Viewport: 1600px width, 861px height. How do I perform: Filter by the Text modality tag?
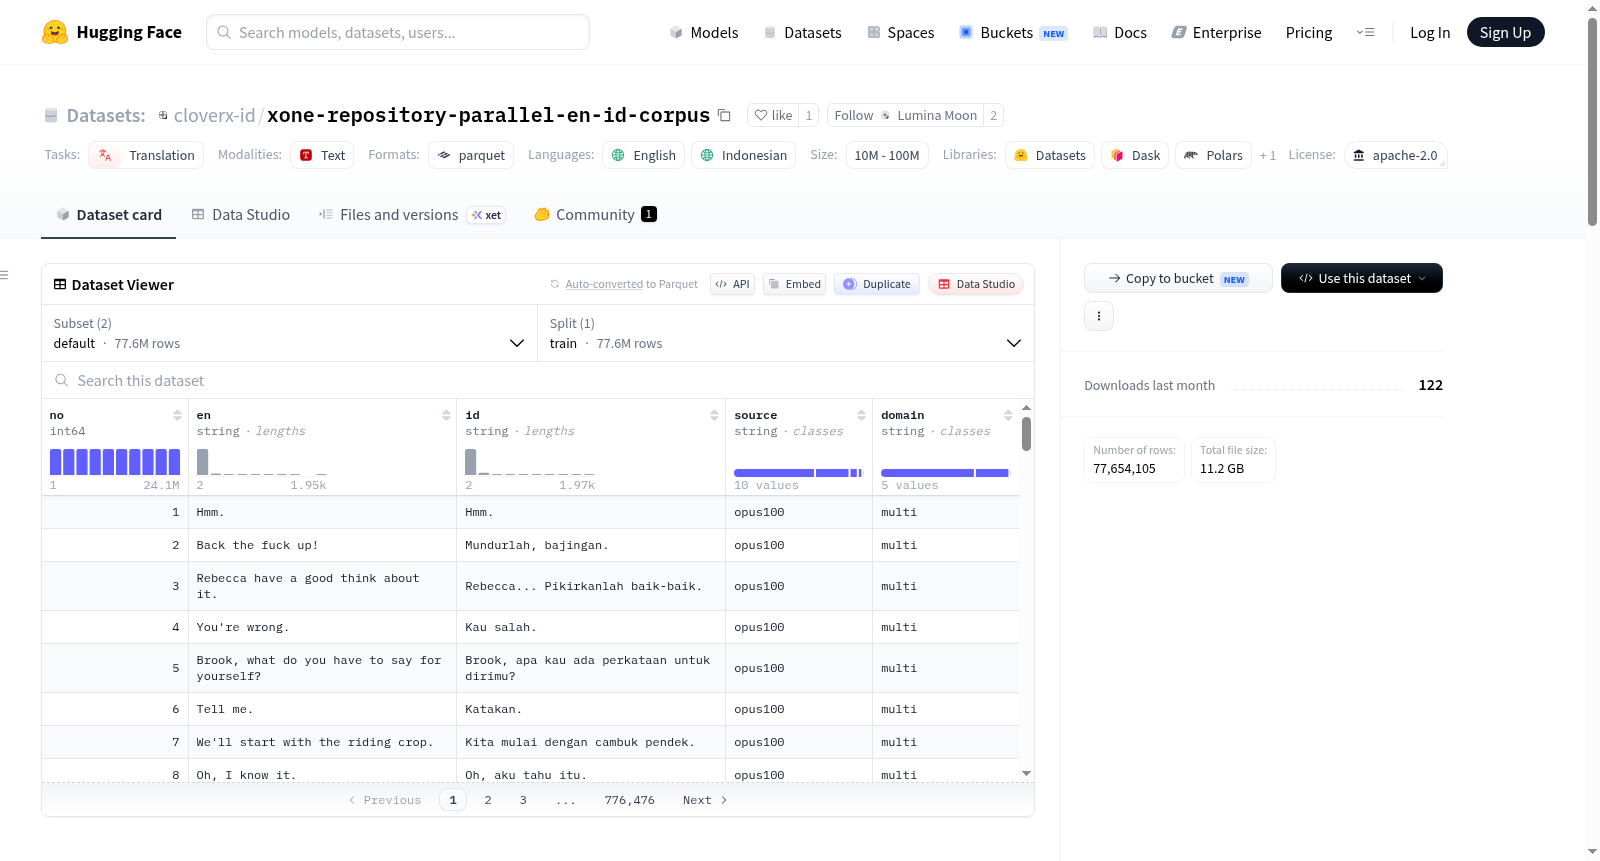322,155
